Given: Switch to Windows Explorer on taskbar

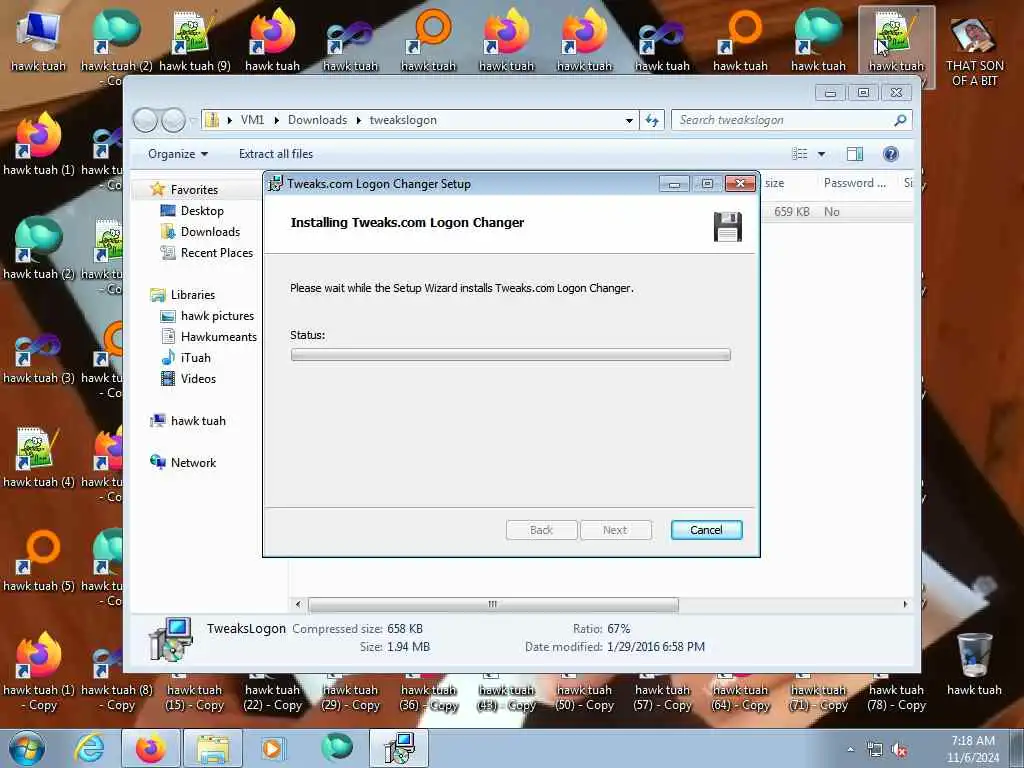Looking at the screenshot, I should click(x=213, y=748).
